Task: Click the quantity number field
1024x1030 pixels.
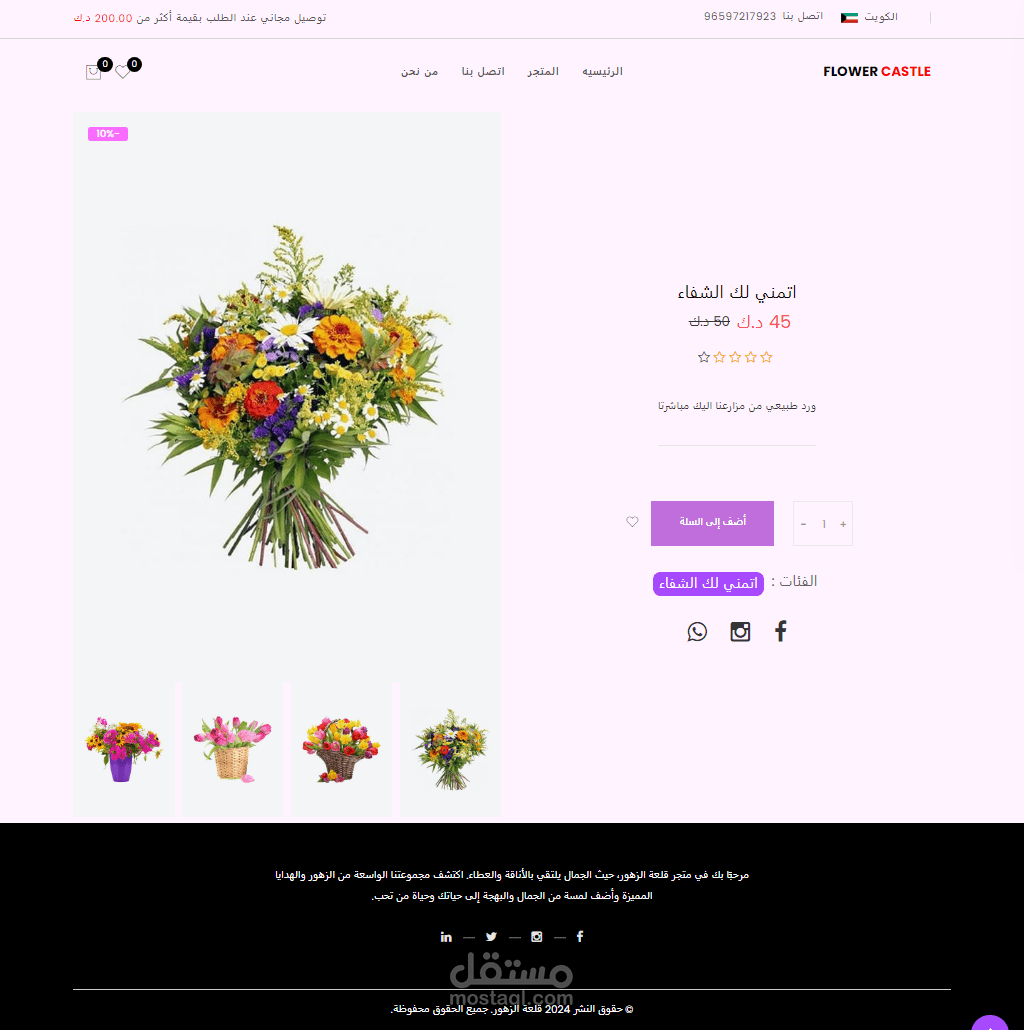Action: pos(824,524)
